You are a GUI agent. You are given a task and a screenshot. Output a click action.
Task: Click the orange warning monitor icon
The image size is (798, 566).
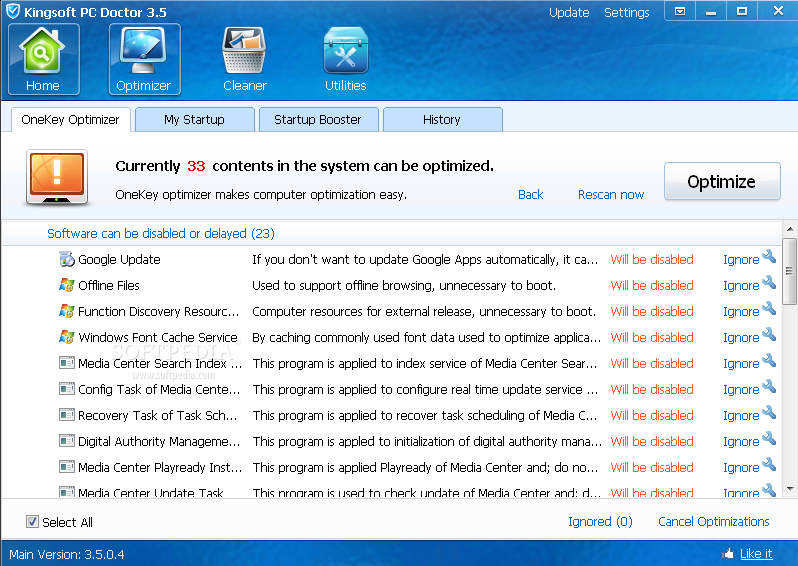(57, 177)
